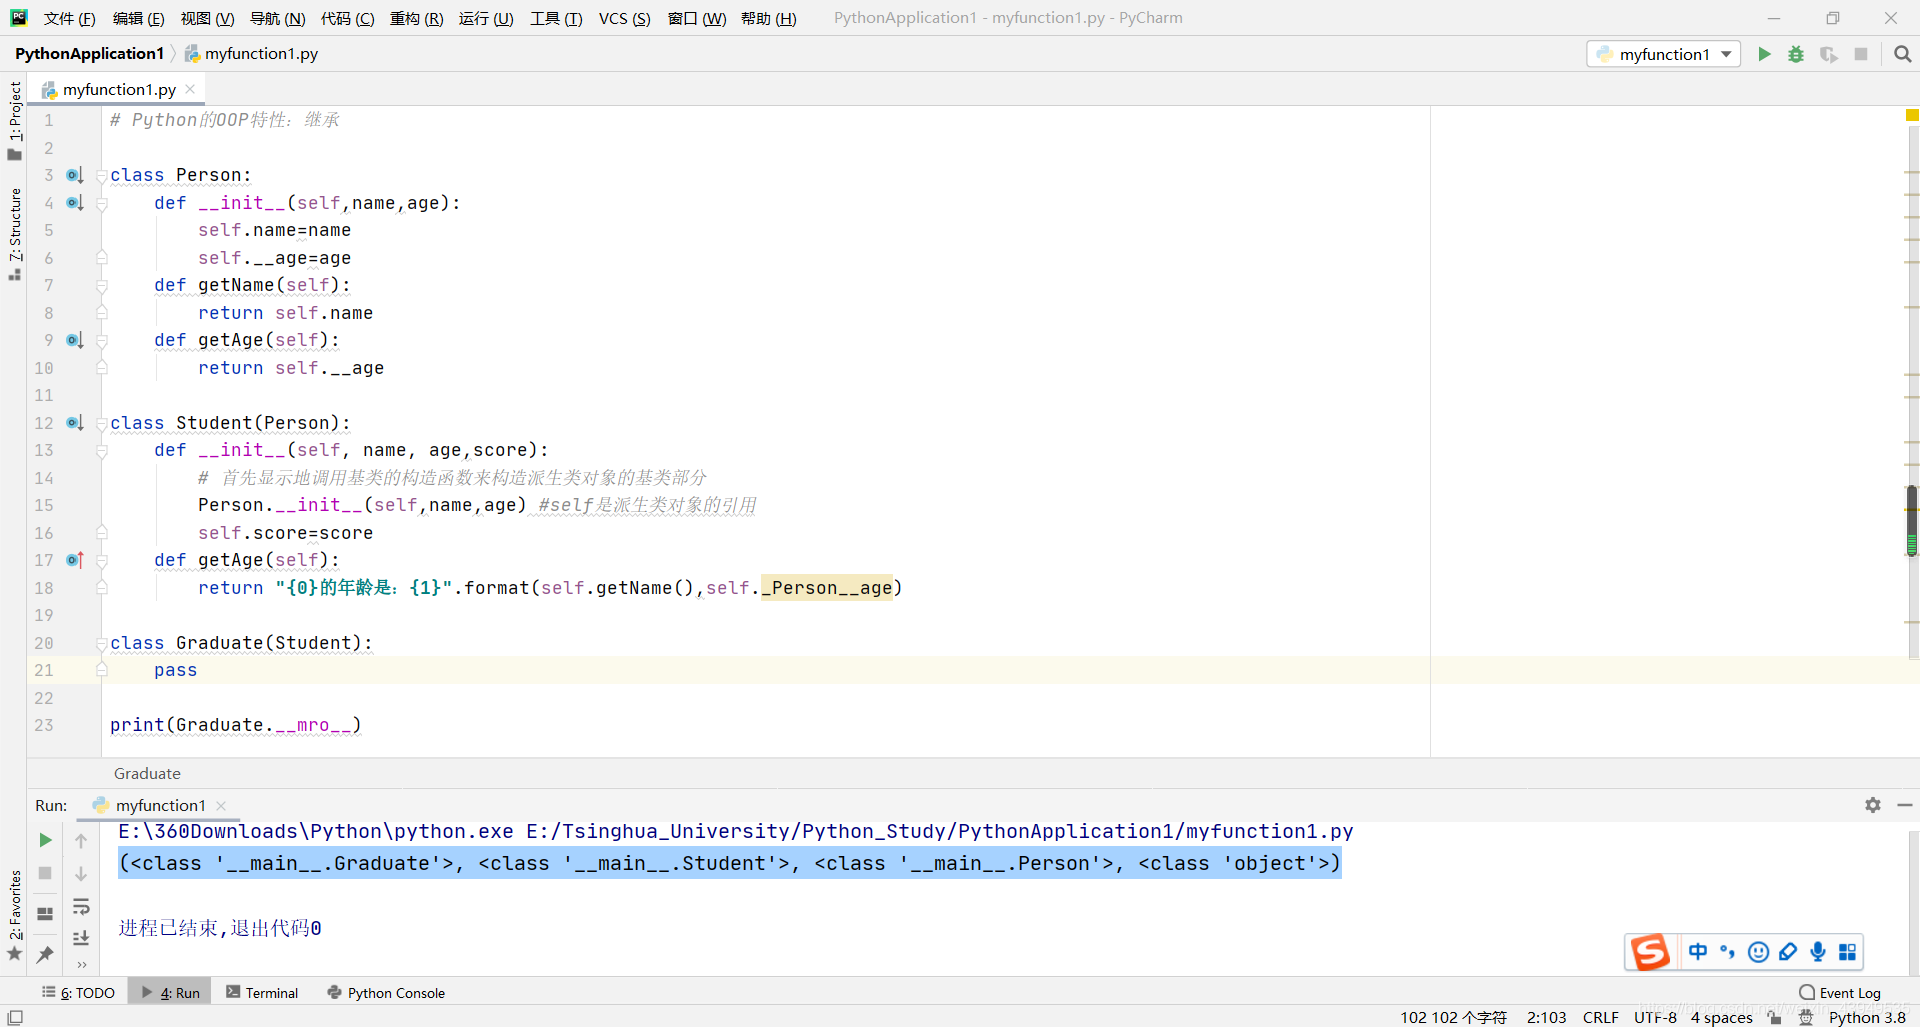Click PythonApplication1 breadcrumb in navigation bar
Viewport: 1920px width, 1027px height.
click(x=89, y=53)
